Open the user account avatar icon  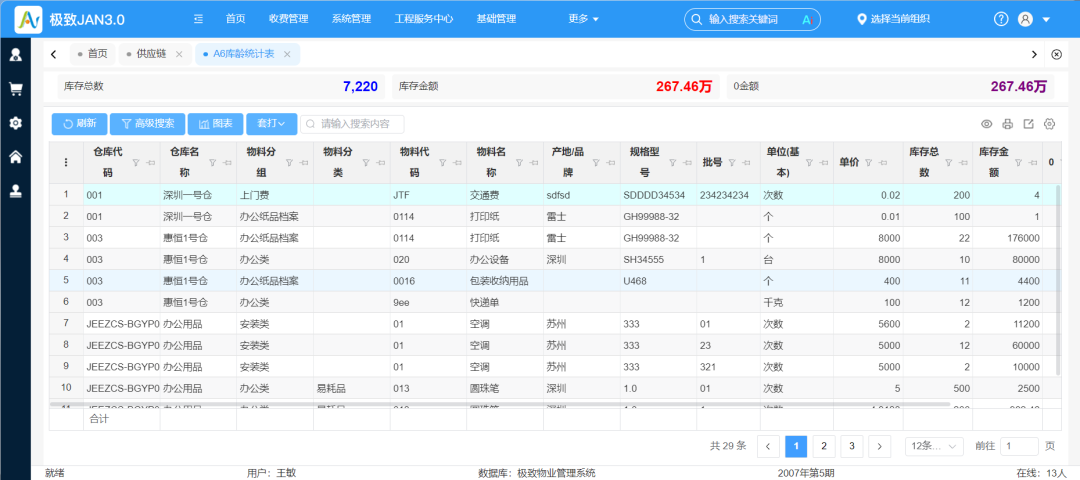[1025, 19]
